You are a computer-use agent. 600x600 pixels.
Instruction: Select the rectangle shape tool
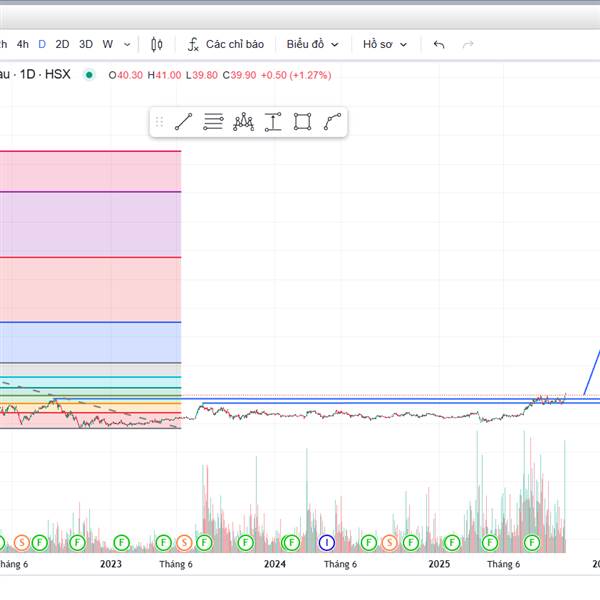tap(303, 122)
